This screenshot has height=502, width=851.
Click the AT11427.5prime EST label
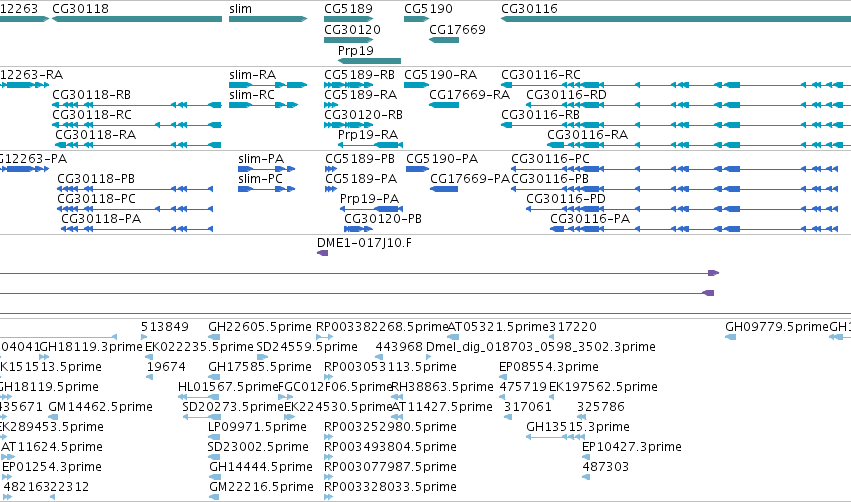click(x=441, y=406)
